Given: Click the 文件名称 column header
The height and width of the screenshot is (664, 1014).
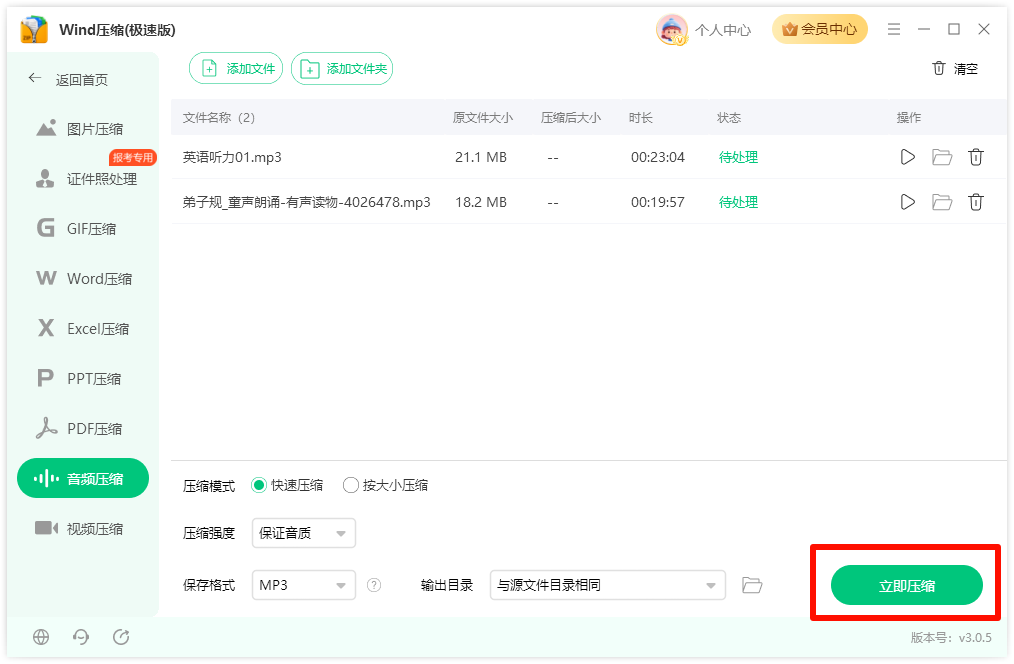Looking at the screenshot, I should click(x=219, y=118).
